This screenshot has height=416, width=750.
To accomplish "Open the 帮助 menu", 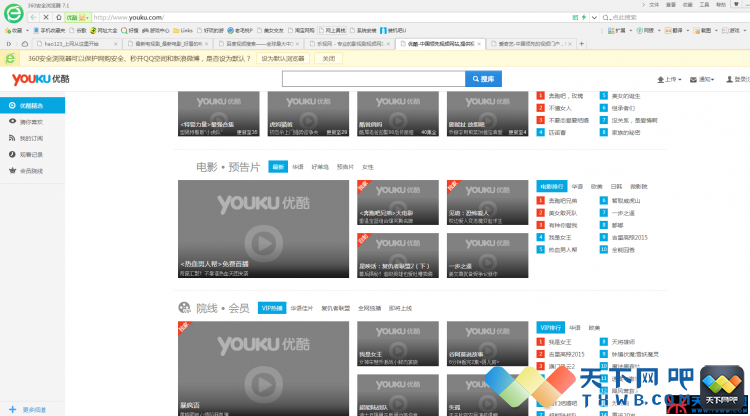I will coord(721,5).
